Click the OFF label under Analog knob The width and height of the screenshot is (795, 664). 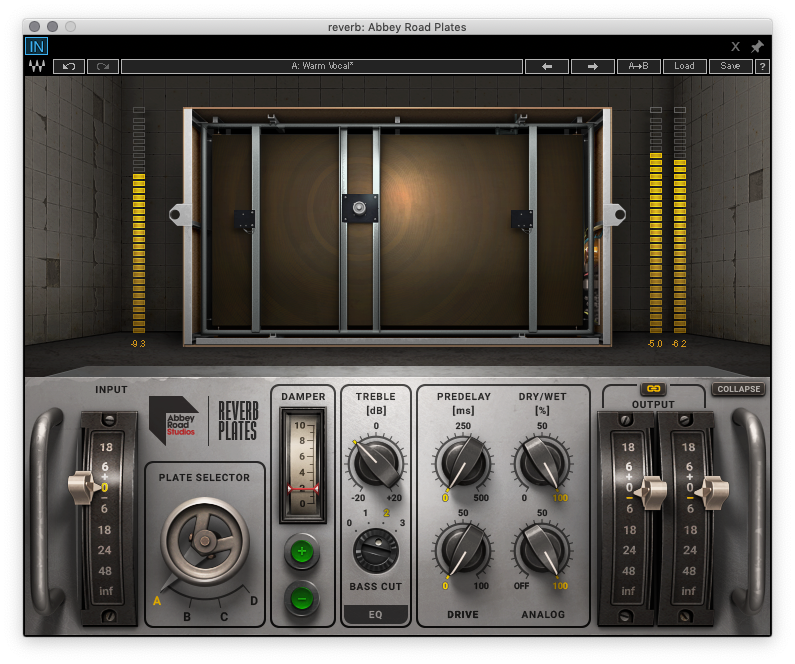tap(521, 586)
